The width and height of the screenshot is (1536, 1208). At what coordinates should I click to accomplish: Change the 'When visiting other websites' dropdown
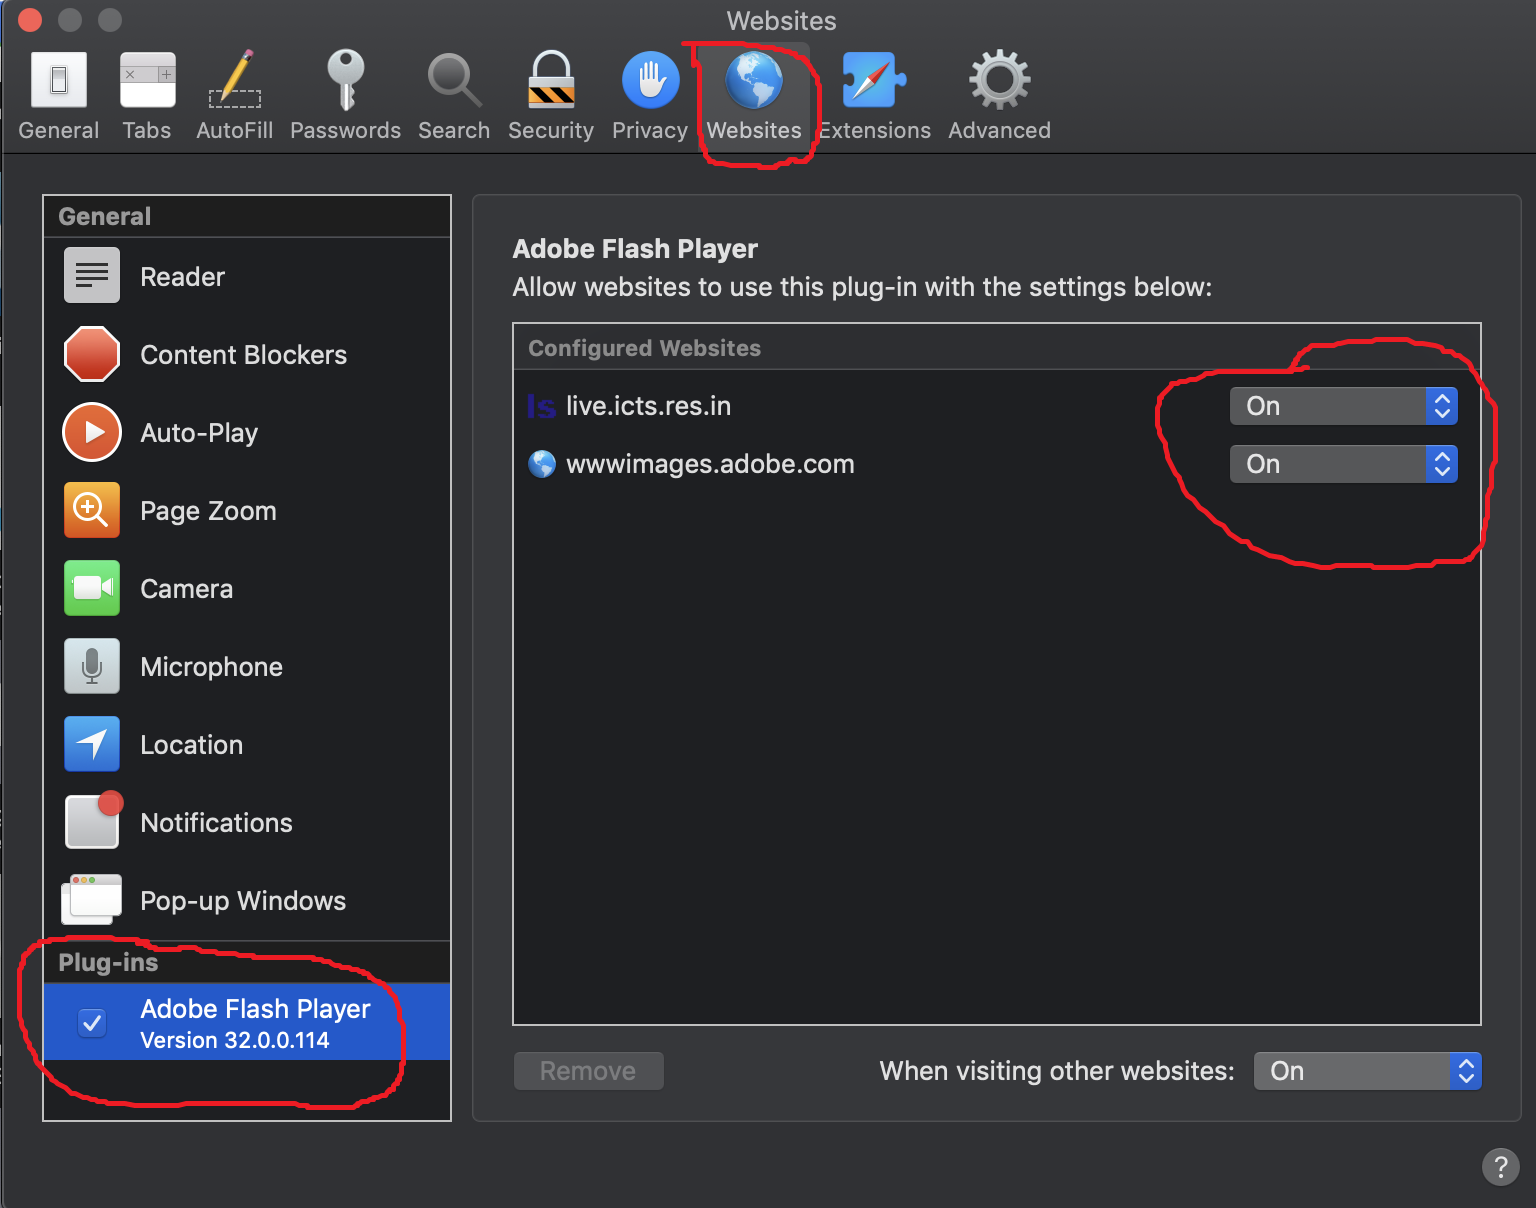1366,1070
